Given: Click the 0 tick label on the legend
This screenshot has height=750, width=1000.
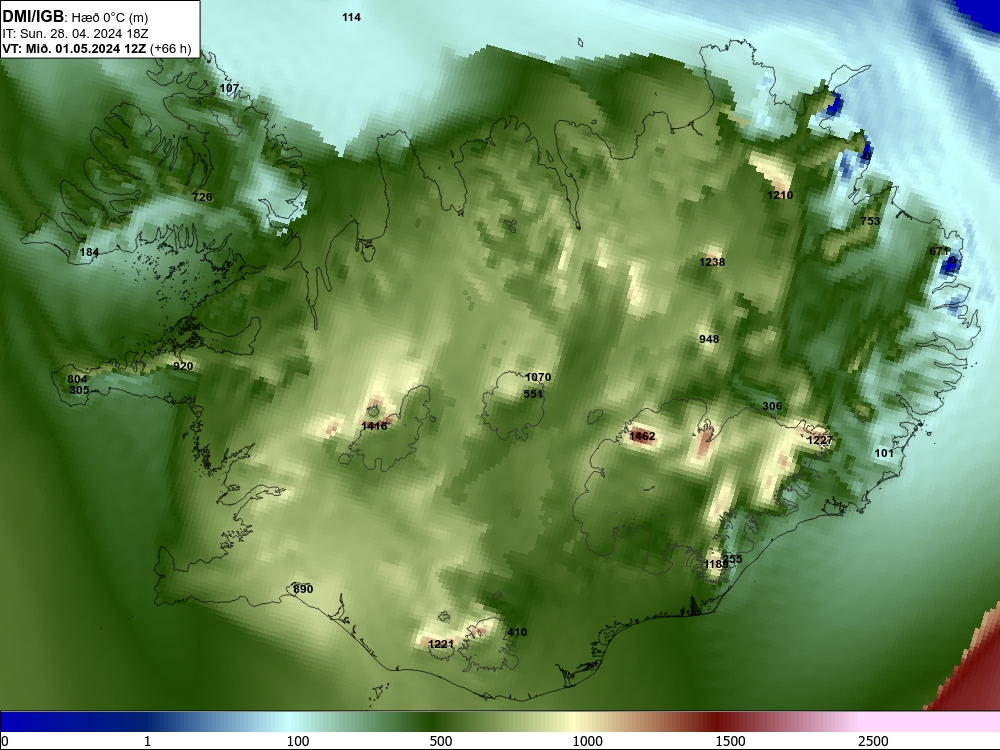Looking at the screenshot, I should click(5, 741).
